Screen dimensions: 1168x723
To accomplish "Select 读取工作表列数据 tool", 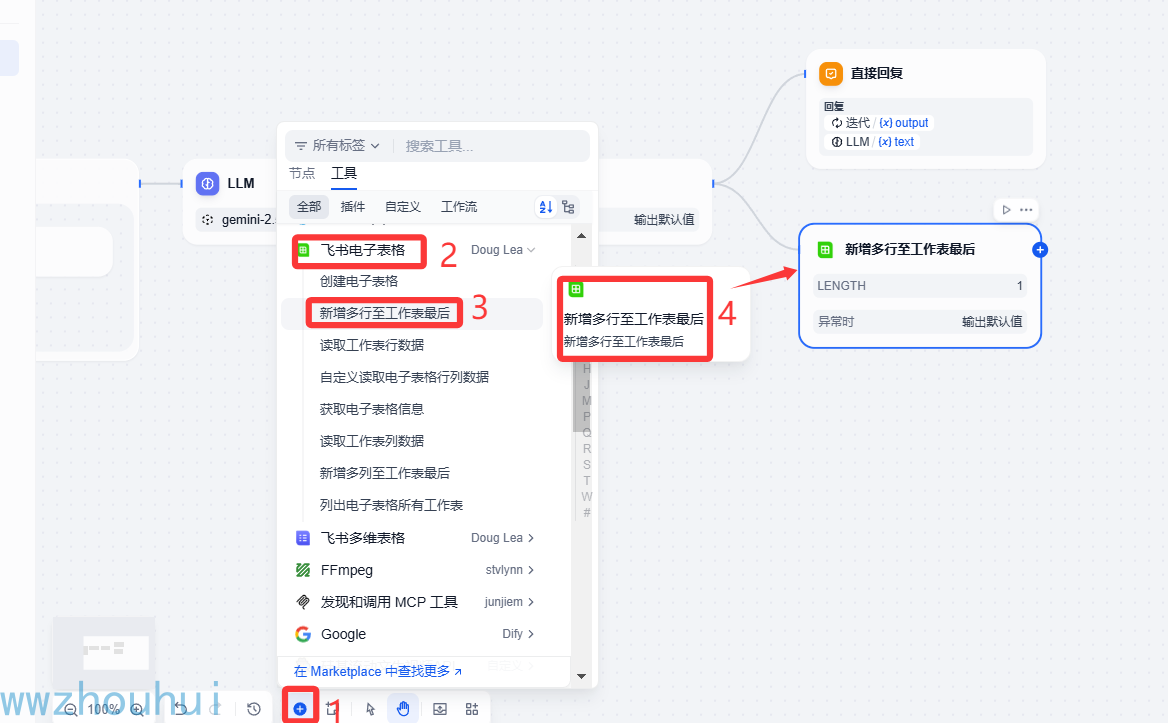I will click(372, 442).
